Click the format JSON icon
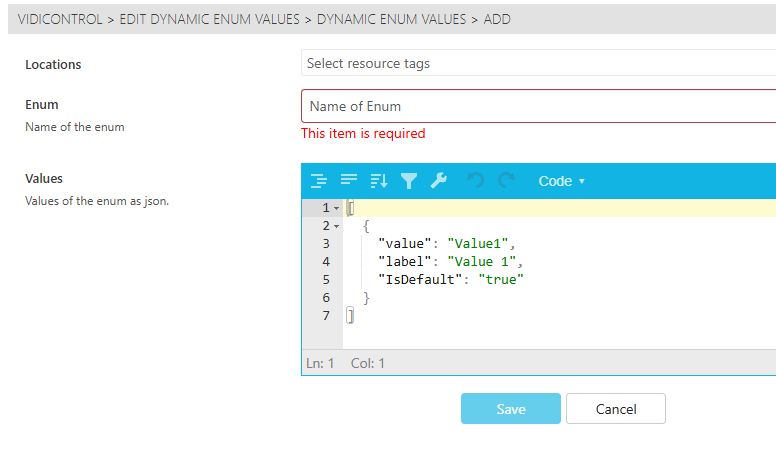Image resolution: width=776 pixels, height=450 pixels. pos(319,181)
